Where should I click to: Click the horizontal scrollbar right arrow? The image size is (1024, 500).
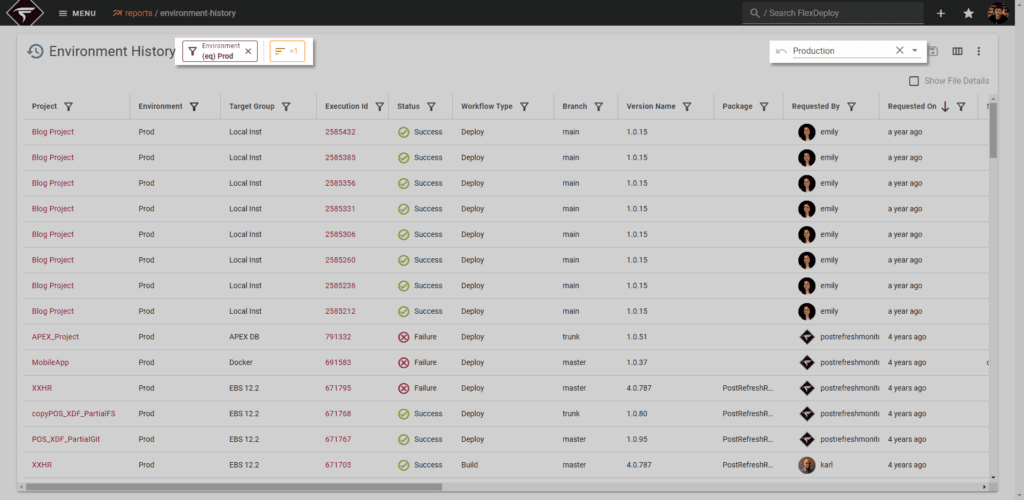point(984,487)
